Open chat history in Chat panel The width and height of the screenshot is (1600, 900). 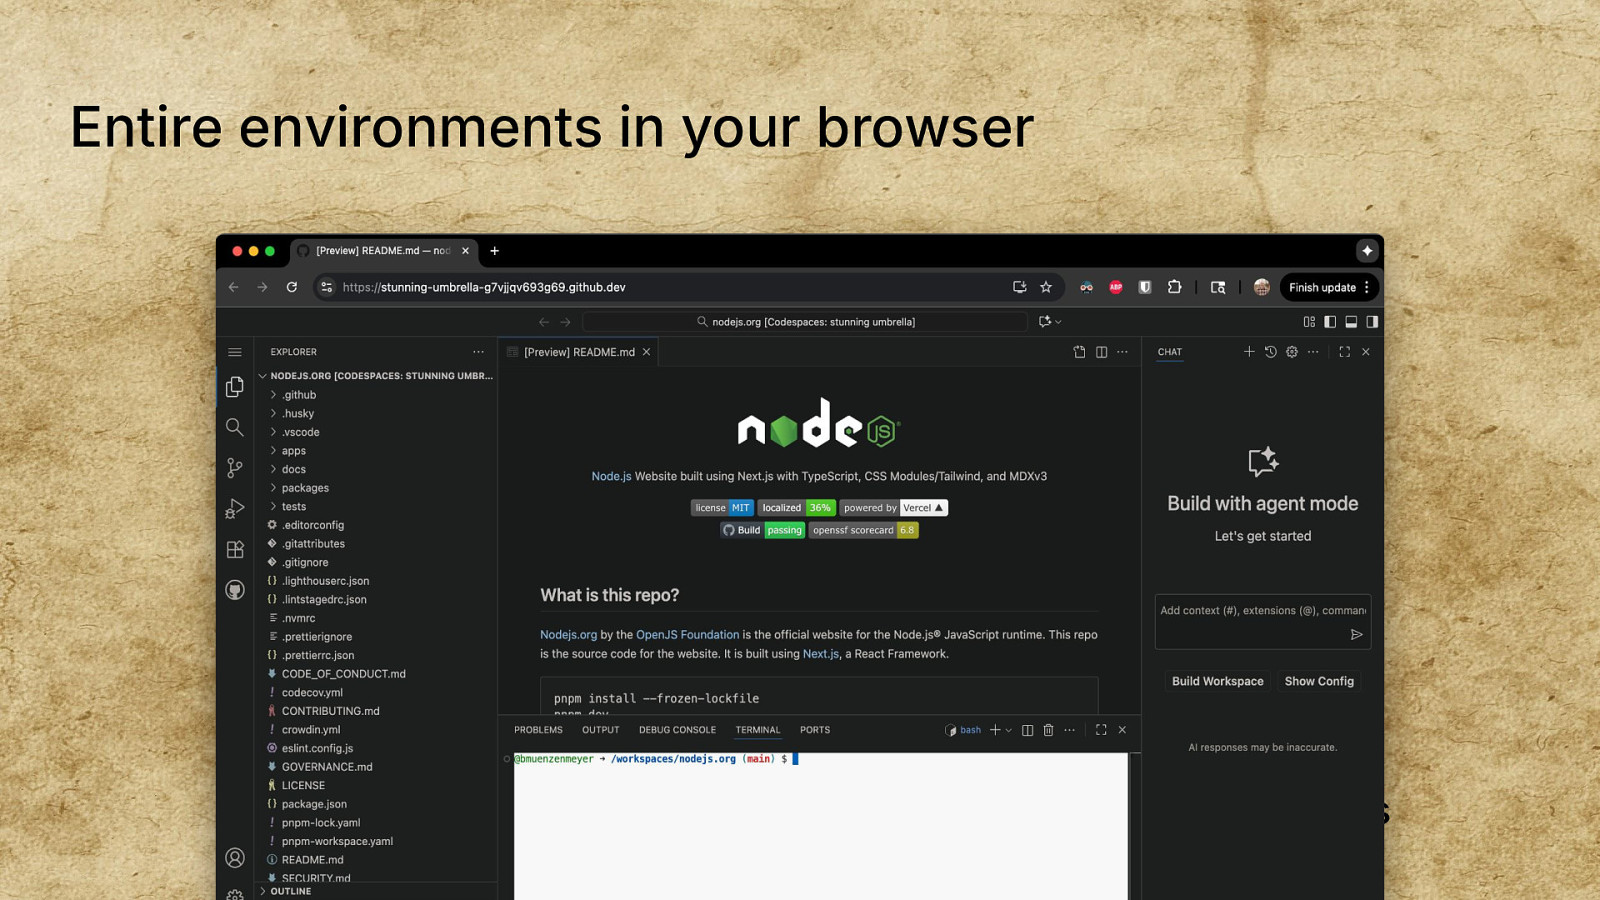(x=1270, y=352)
